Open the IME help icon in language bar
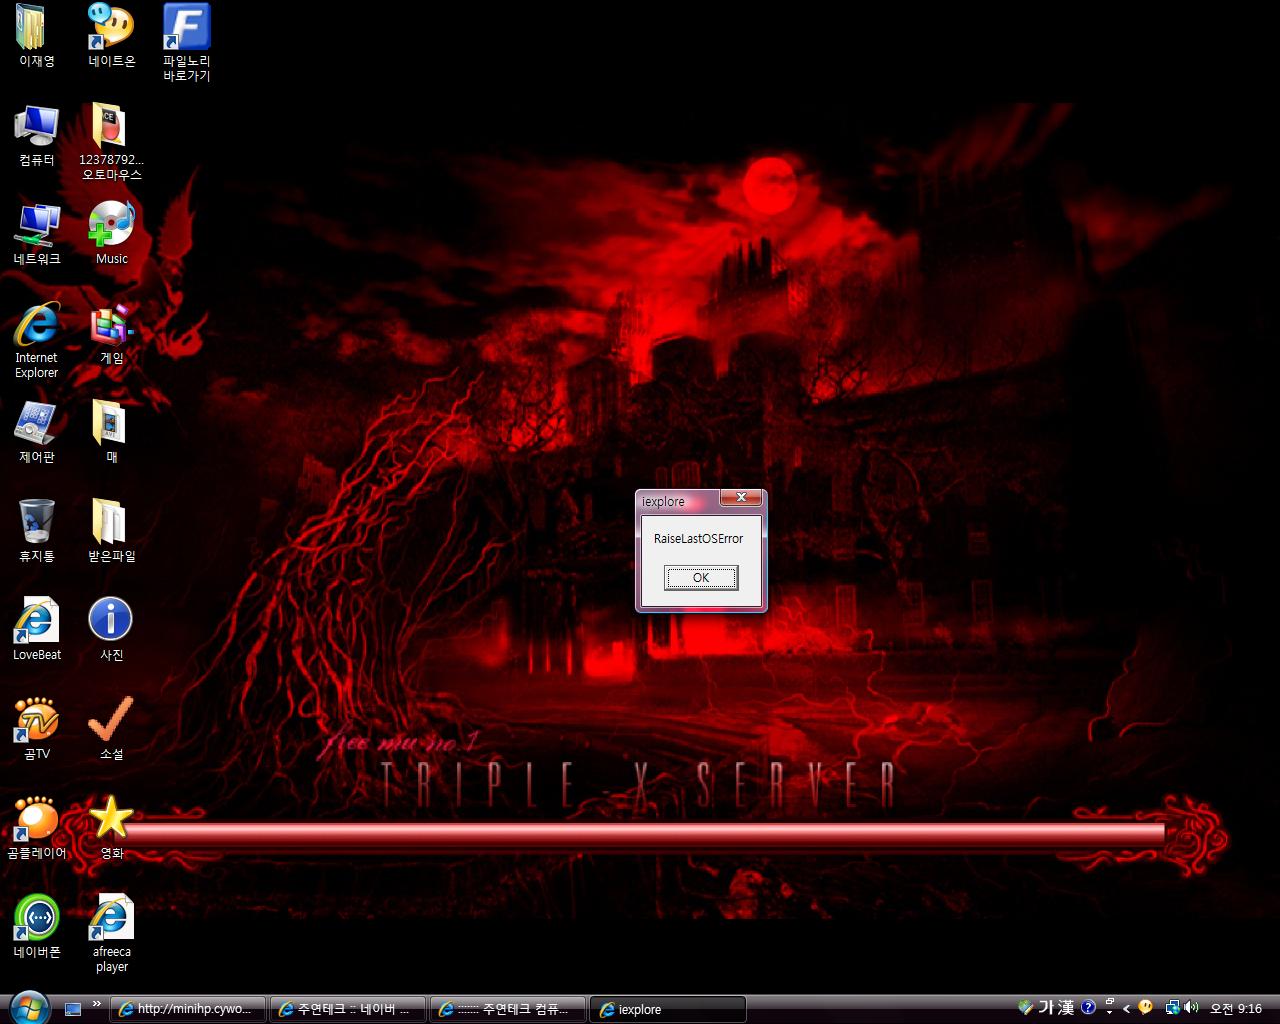The image size is (1280, 1024). (x=1088, y=1008)
